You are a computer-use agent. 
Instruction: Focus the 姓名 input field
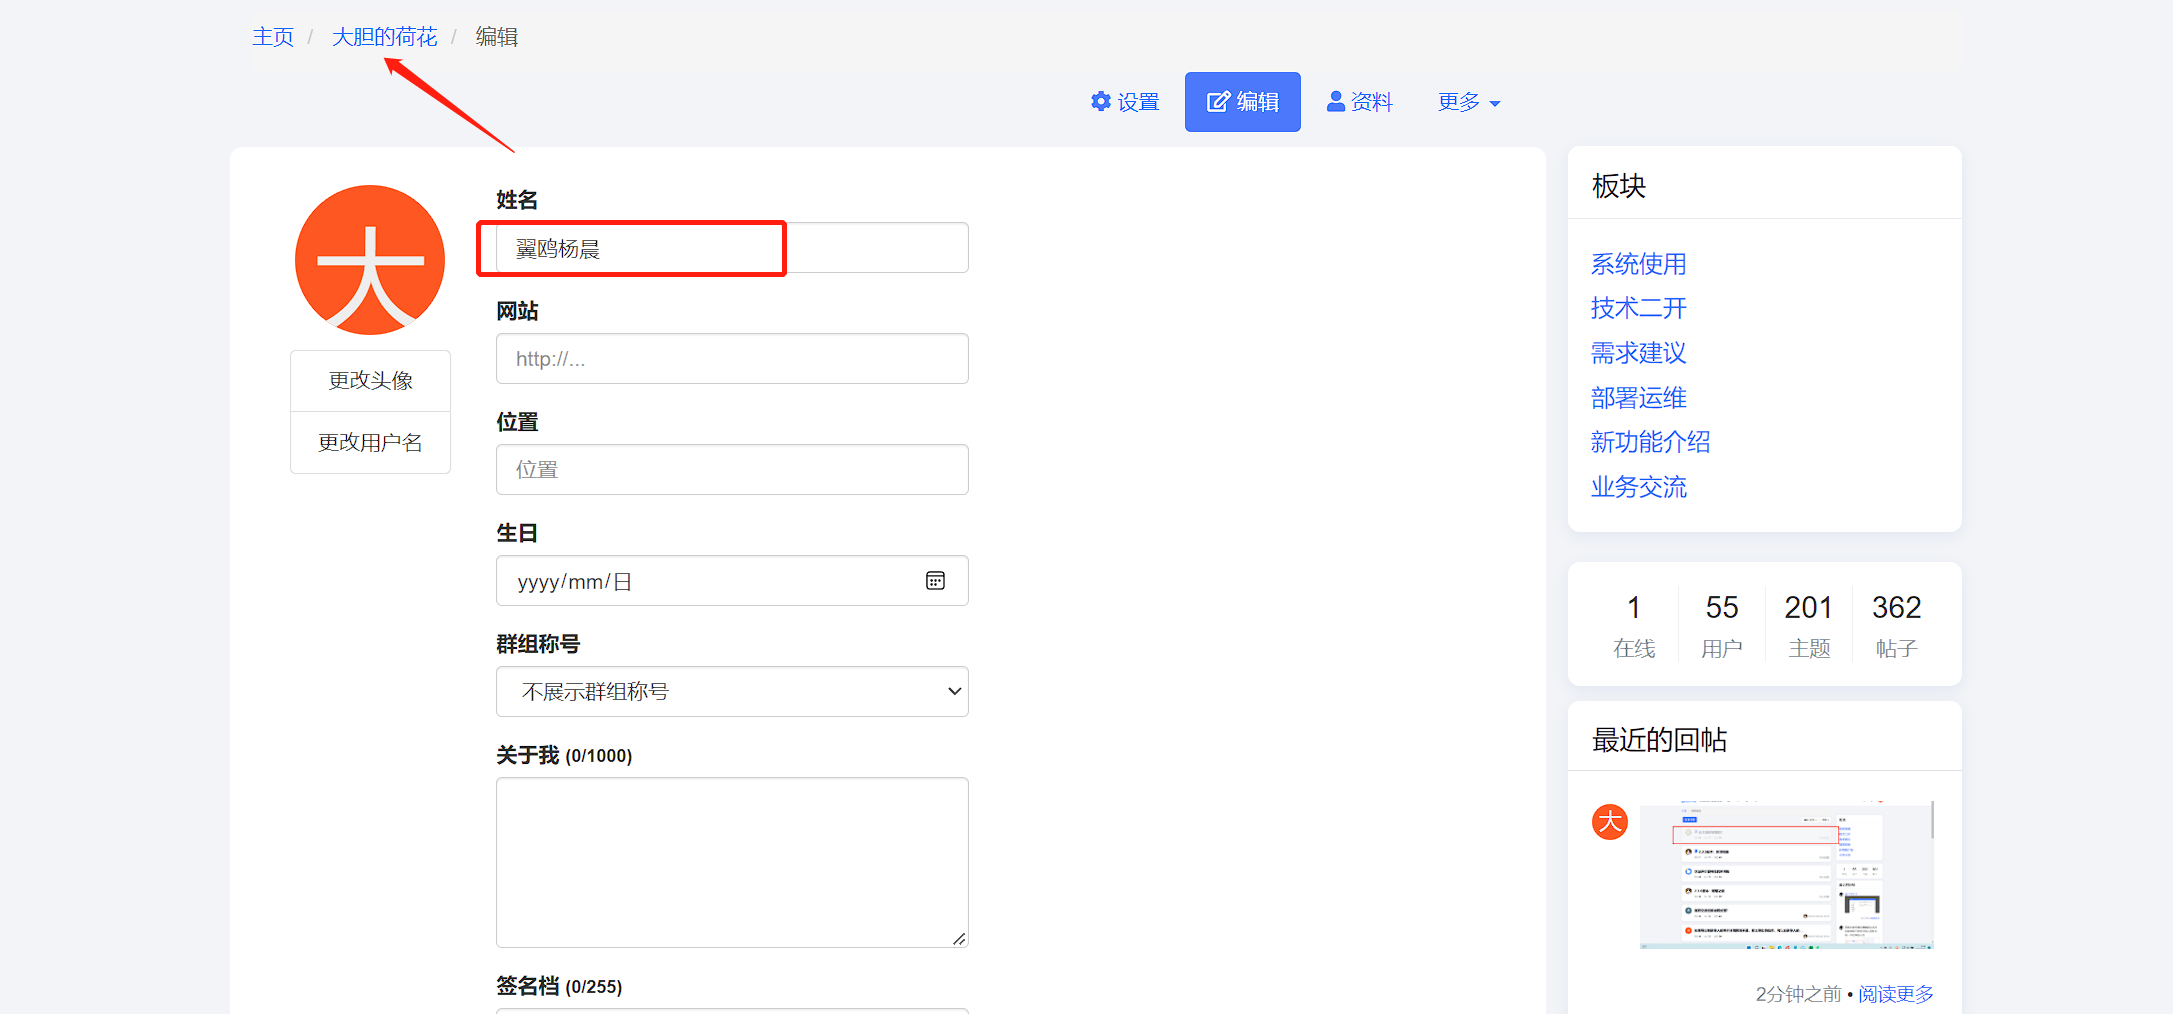(732, 248)
